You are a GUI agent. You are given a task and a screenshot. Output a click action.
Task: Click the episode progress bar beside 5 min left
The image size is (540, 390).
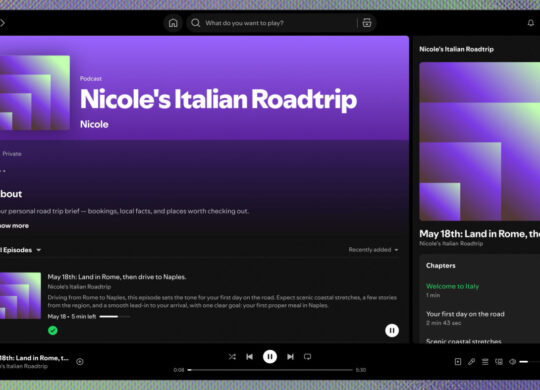point(115,317)
